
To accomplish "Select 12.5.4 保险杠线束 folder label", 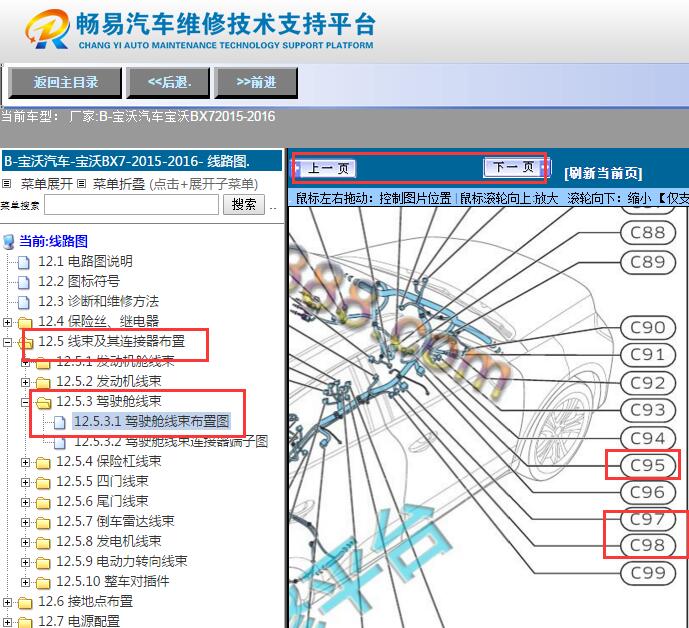I will tap(109, 461).
